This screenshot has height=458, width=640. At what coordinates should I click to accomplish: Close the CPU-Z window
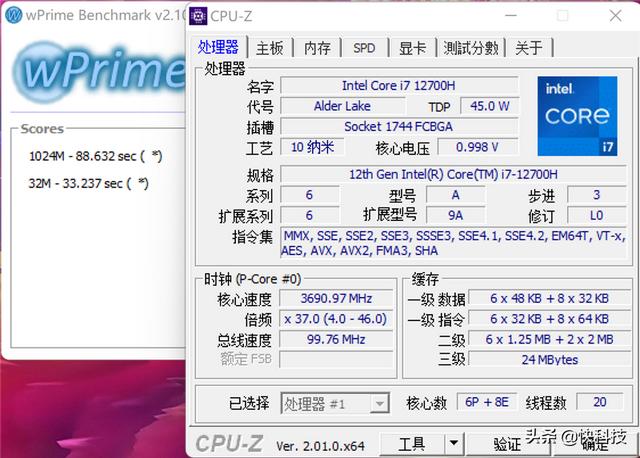[615, 16]
